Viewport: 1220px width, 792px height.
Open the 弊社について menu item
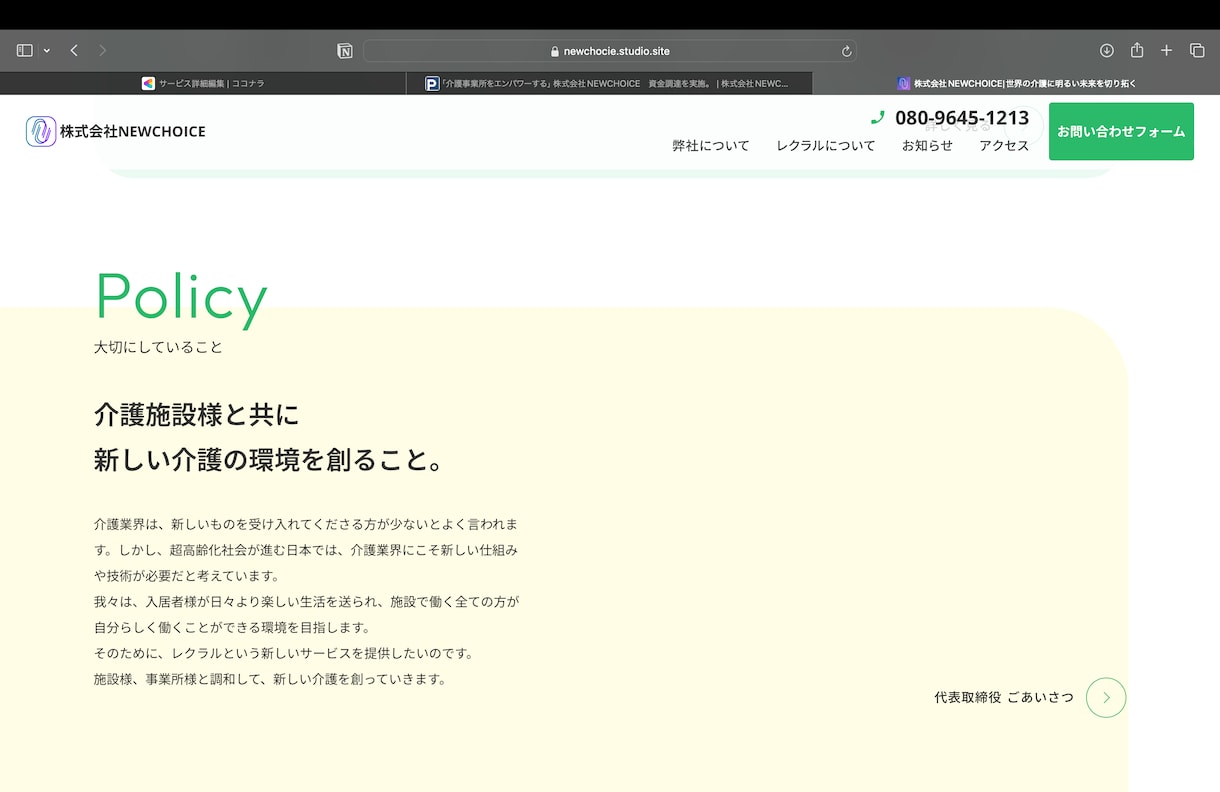coord(710,146)
